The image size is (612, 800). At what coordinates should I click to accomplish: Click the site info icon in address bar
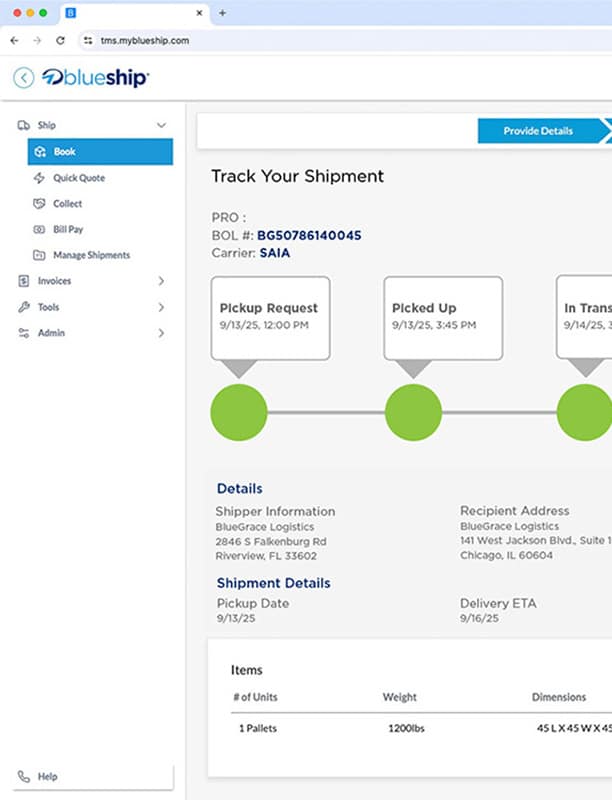pyautogui.click(x=88, y=40)
